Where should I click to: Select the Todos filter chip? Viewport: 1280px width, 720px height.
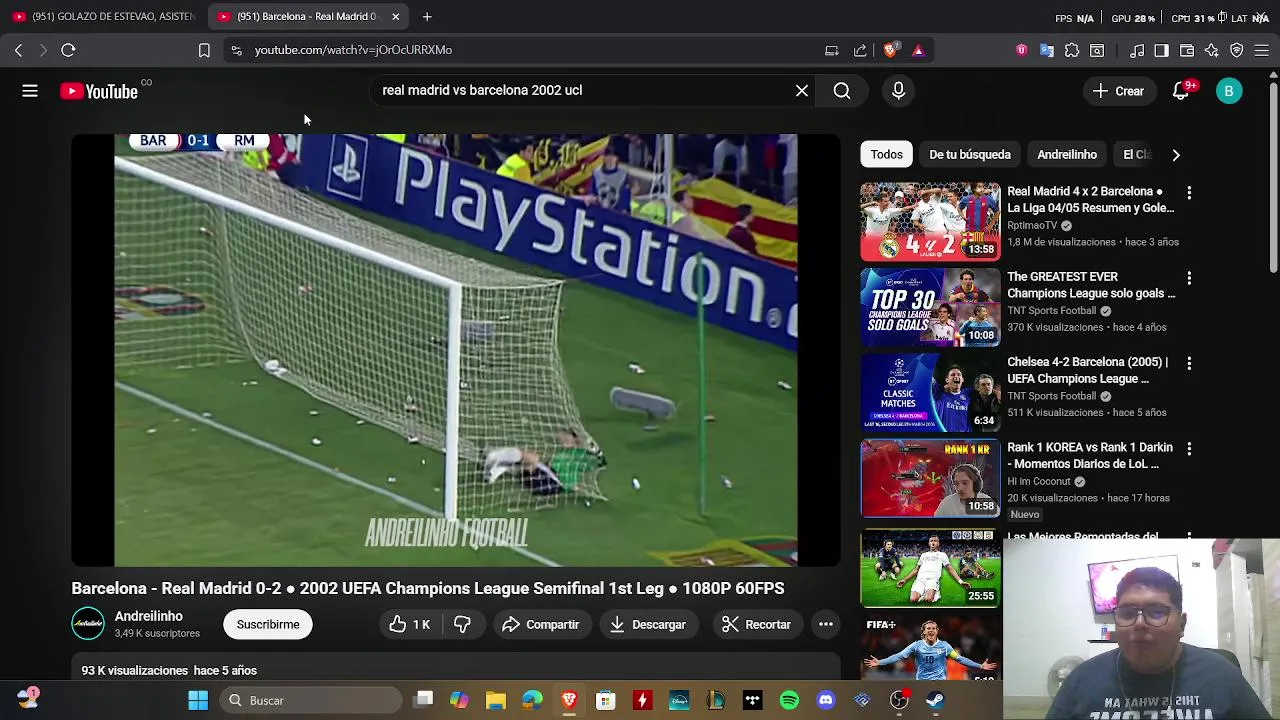click(x=886, y=154)
